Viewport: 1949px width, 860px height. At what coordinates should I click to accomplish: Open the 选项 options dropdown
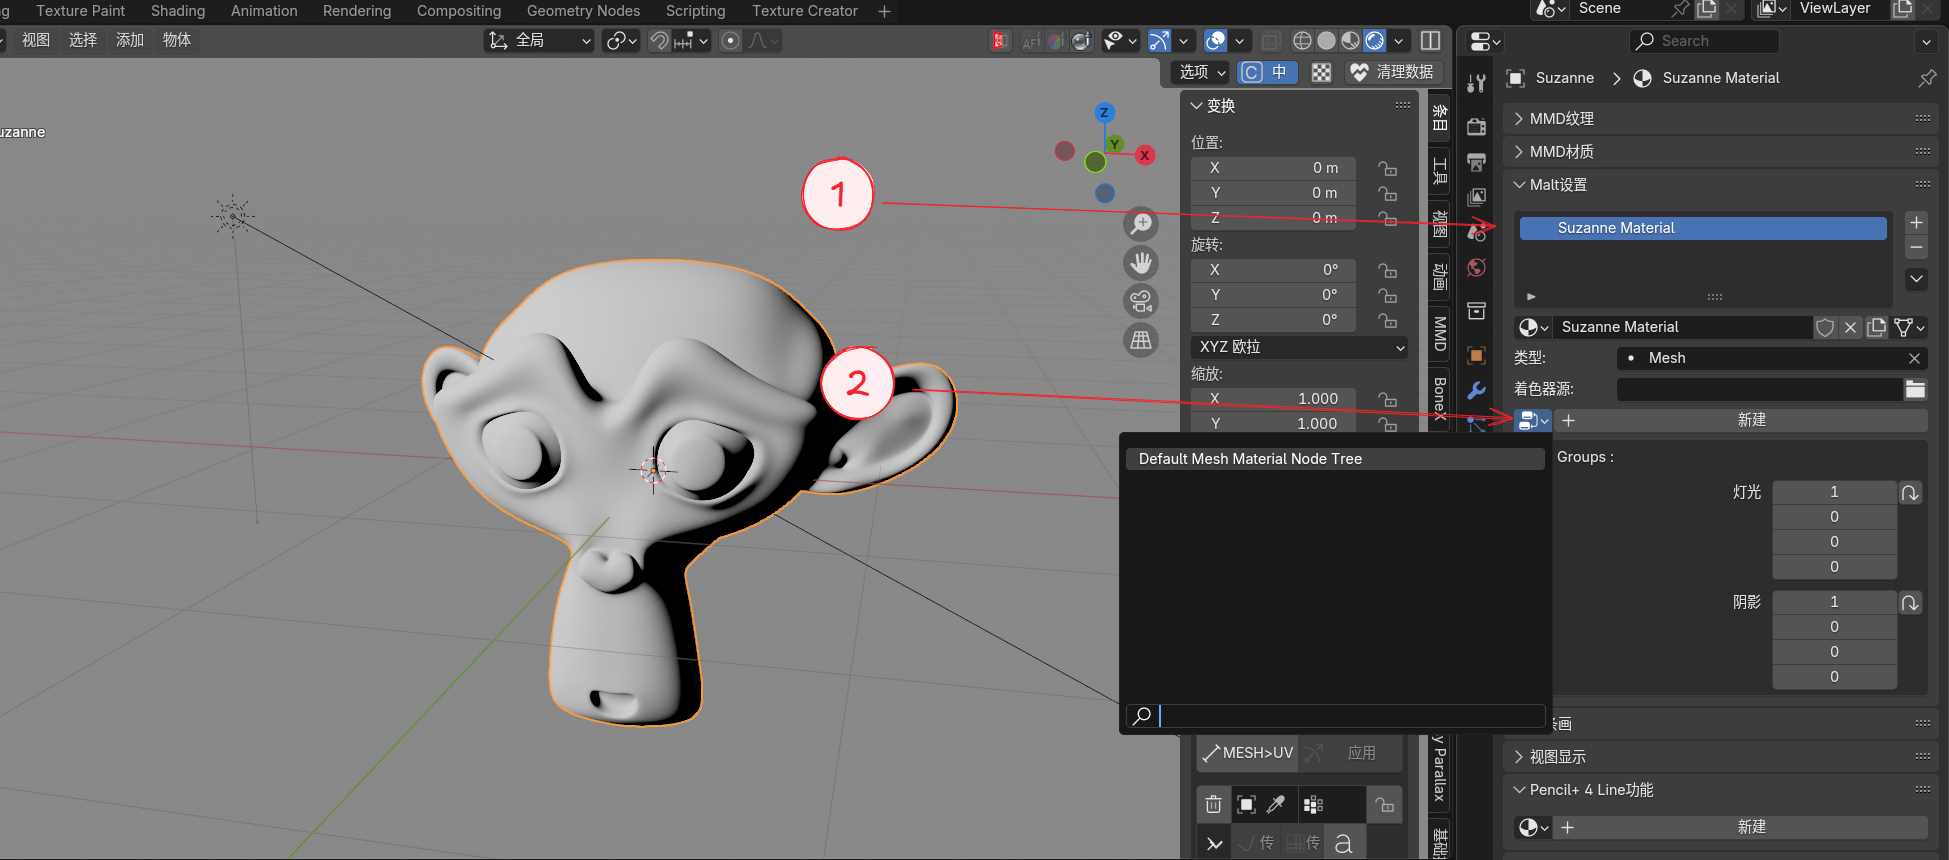[x=1201, y=72]
